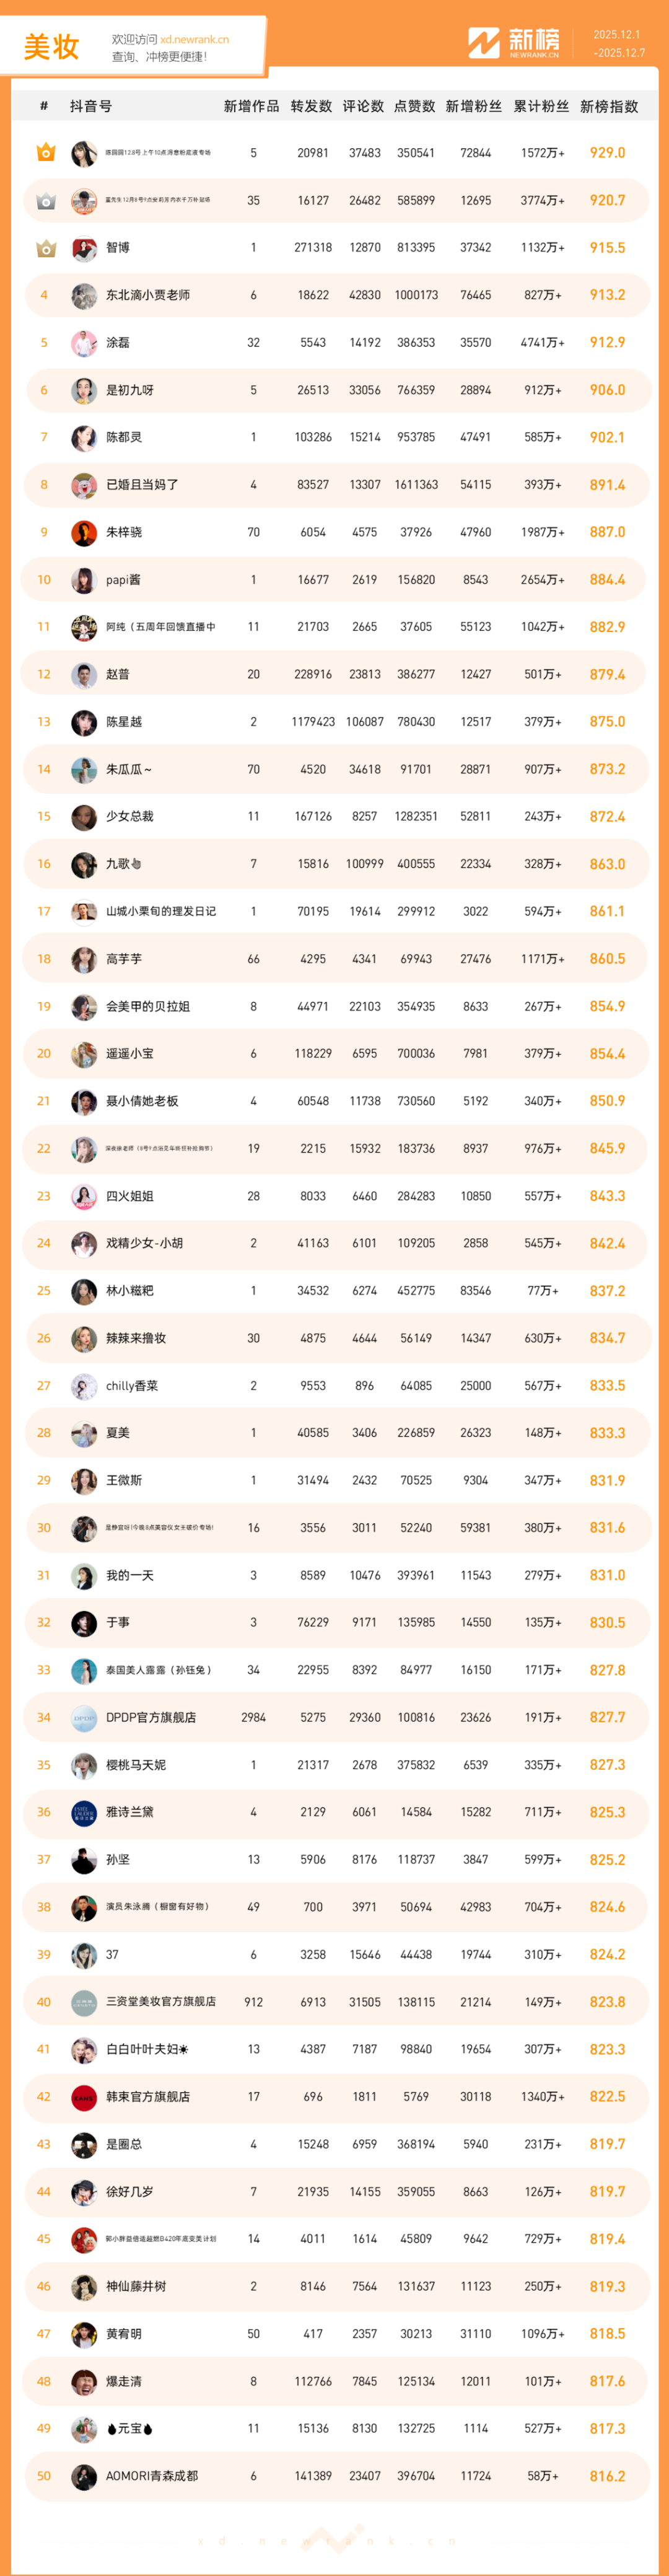Click the 韩束官方旗舰店 red logo avatar
This screenshot has height=2576, width=669.
coord(84,2096)
